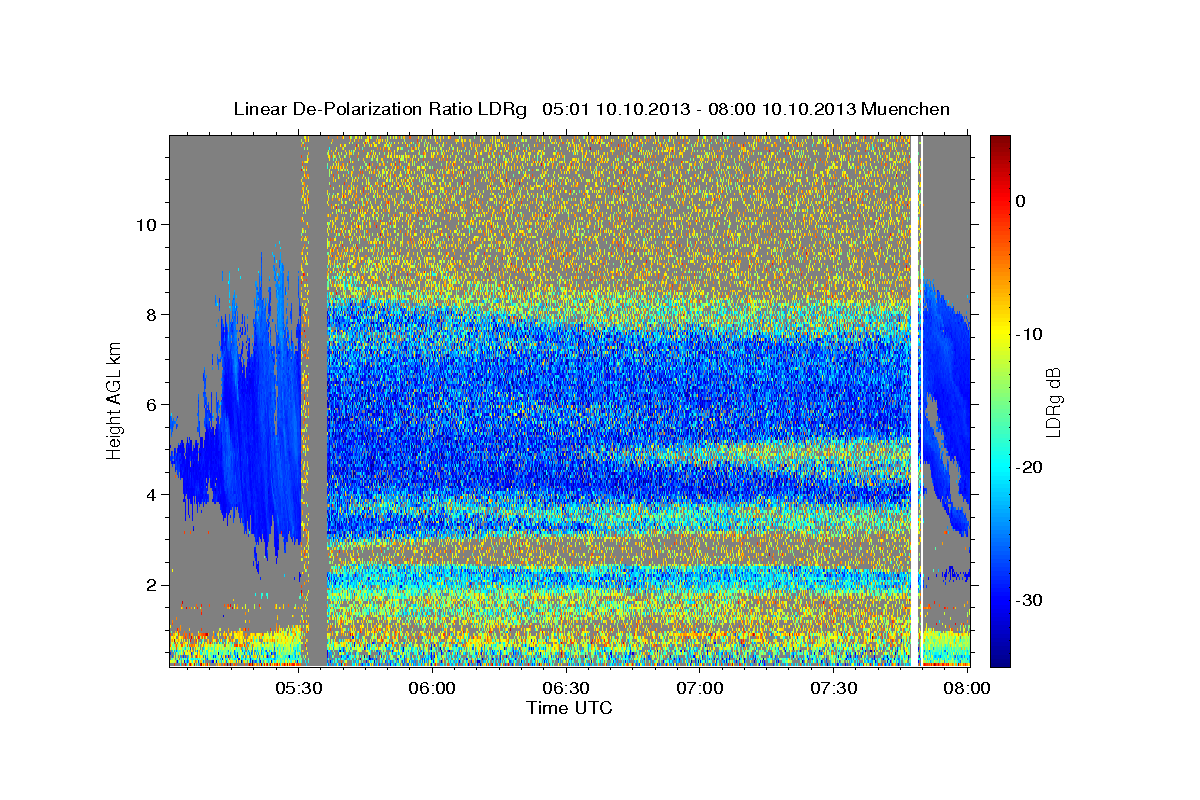1200x800 pixels.
Task: Click the 07:30 time tick label
Action: tap(833, 688)
